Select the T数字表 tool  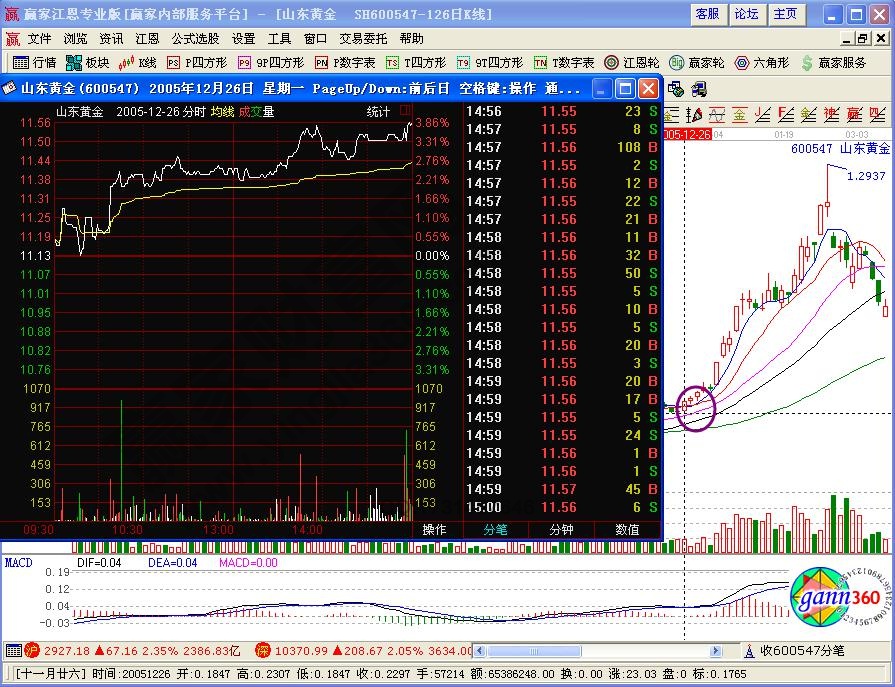click(x=563, y=62)
